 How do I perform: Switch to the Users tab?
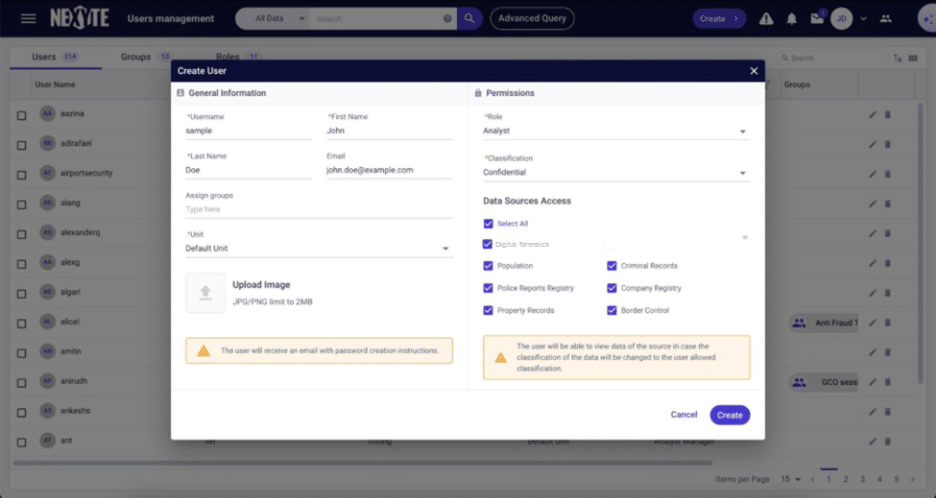pyautogui.click(x=56, y=57)
